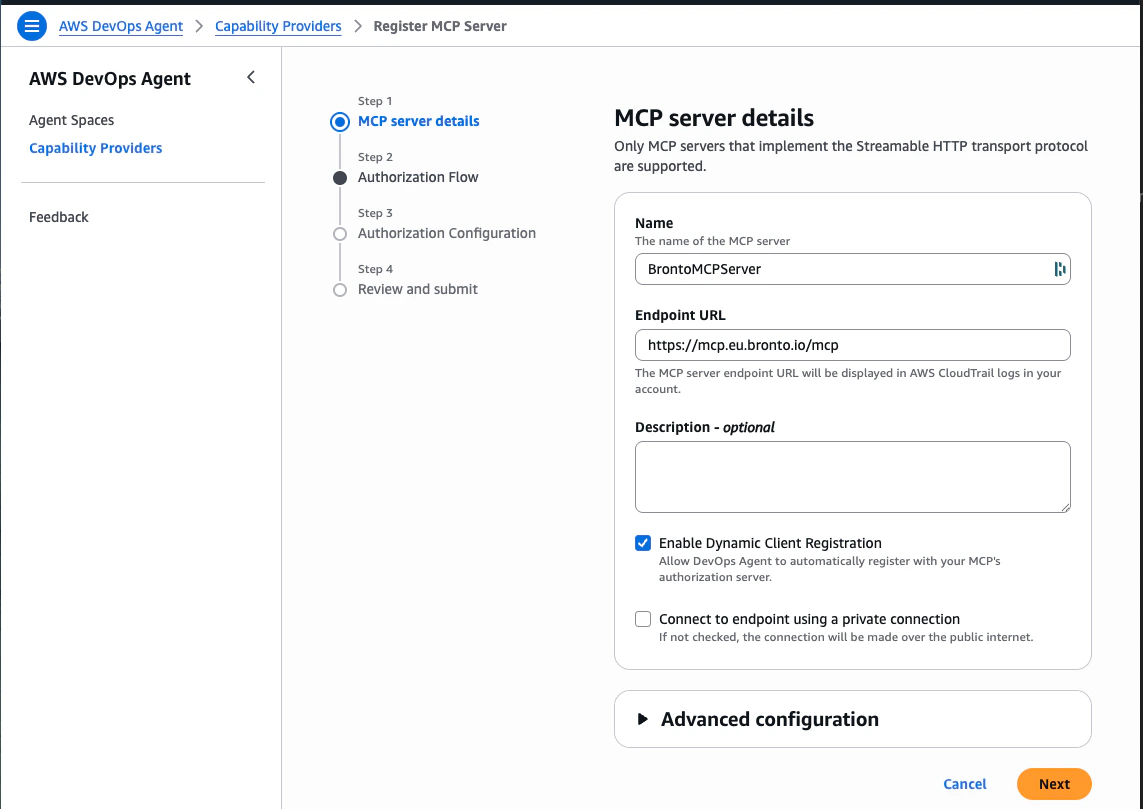Click the private connection checkbox label text
This screenshot has height=809, width=1143.
809,619
